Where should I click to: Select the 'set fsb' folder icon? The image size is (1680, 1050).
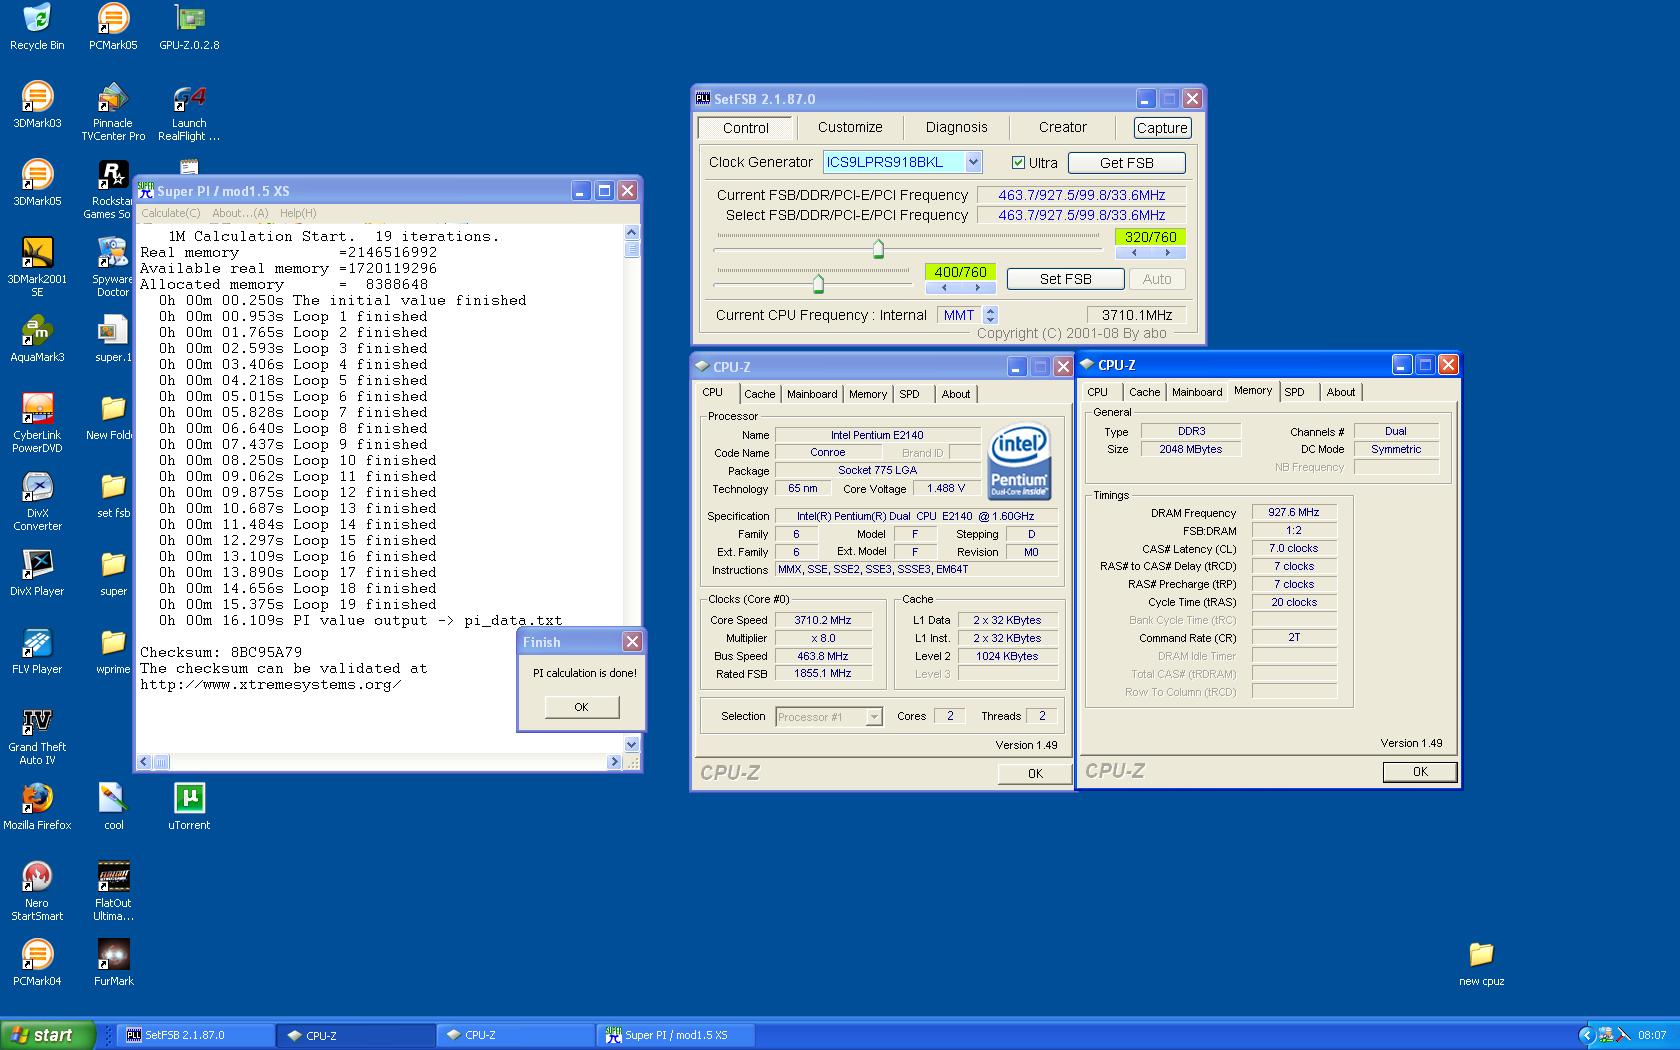tap(113, 495)
